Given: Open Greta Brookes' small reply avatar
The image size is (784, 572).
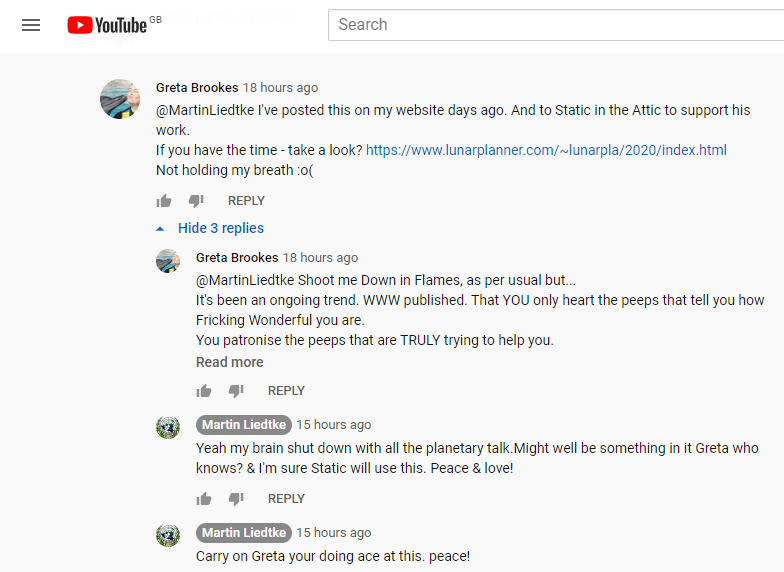Looking at the screenshot, I should coord(168,262).
